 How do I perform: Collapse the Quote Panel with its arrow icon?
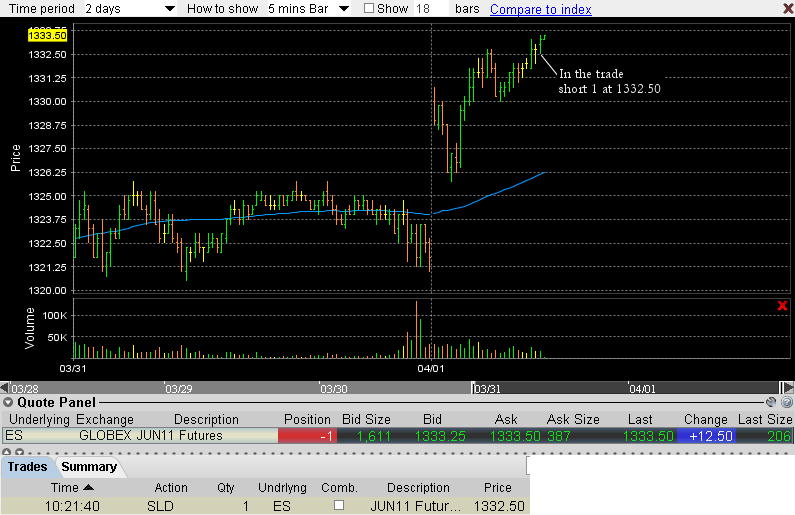tap(8, 402)
